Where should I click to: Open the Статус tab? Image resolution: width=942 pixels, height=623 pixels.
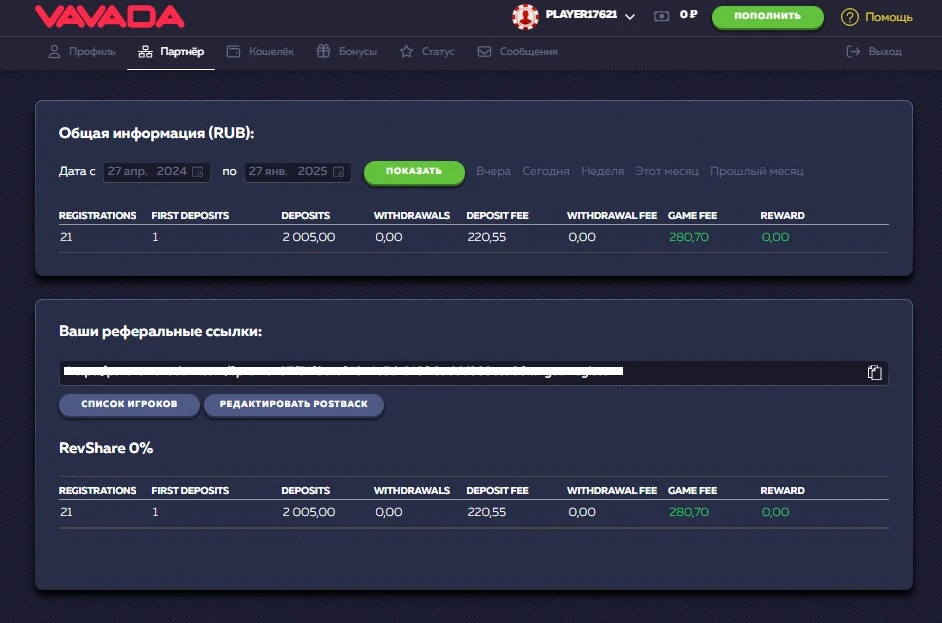tap(427, 52)
